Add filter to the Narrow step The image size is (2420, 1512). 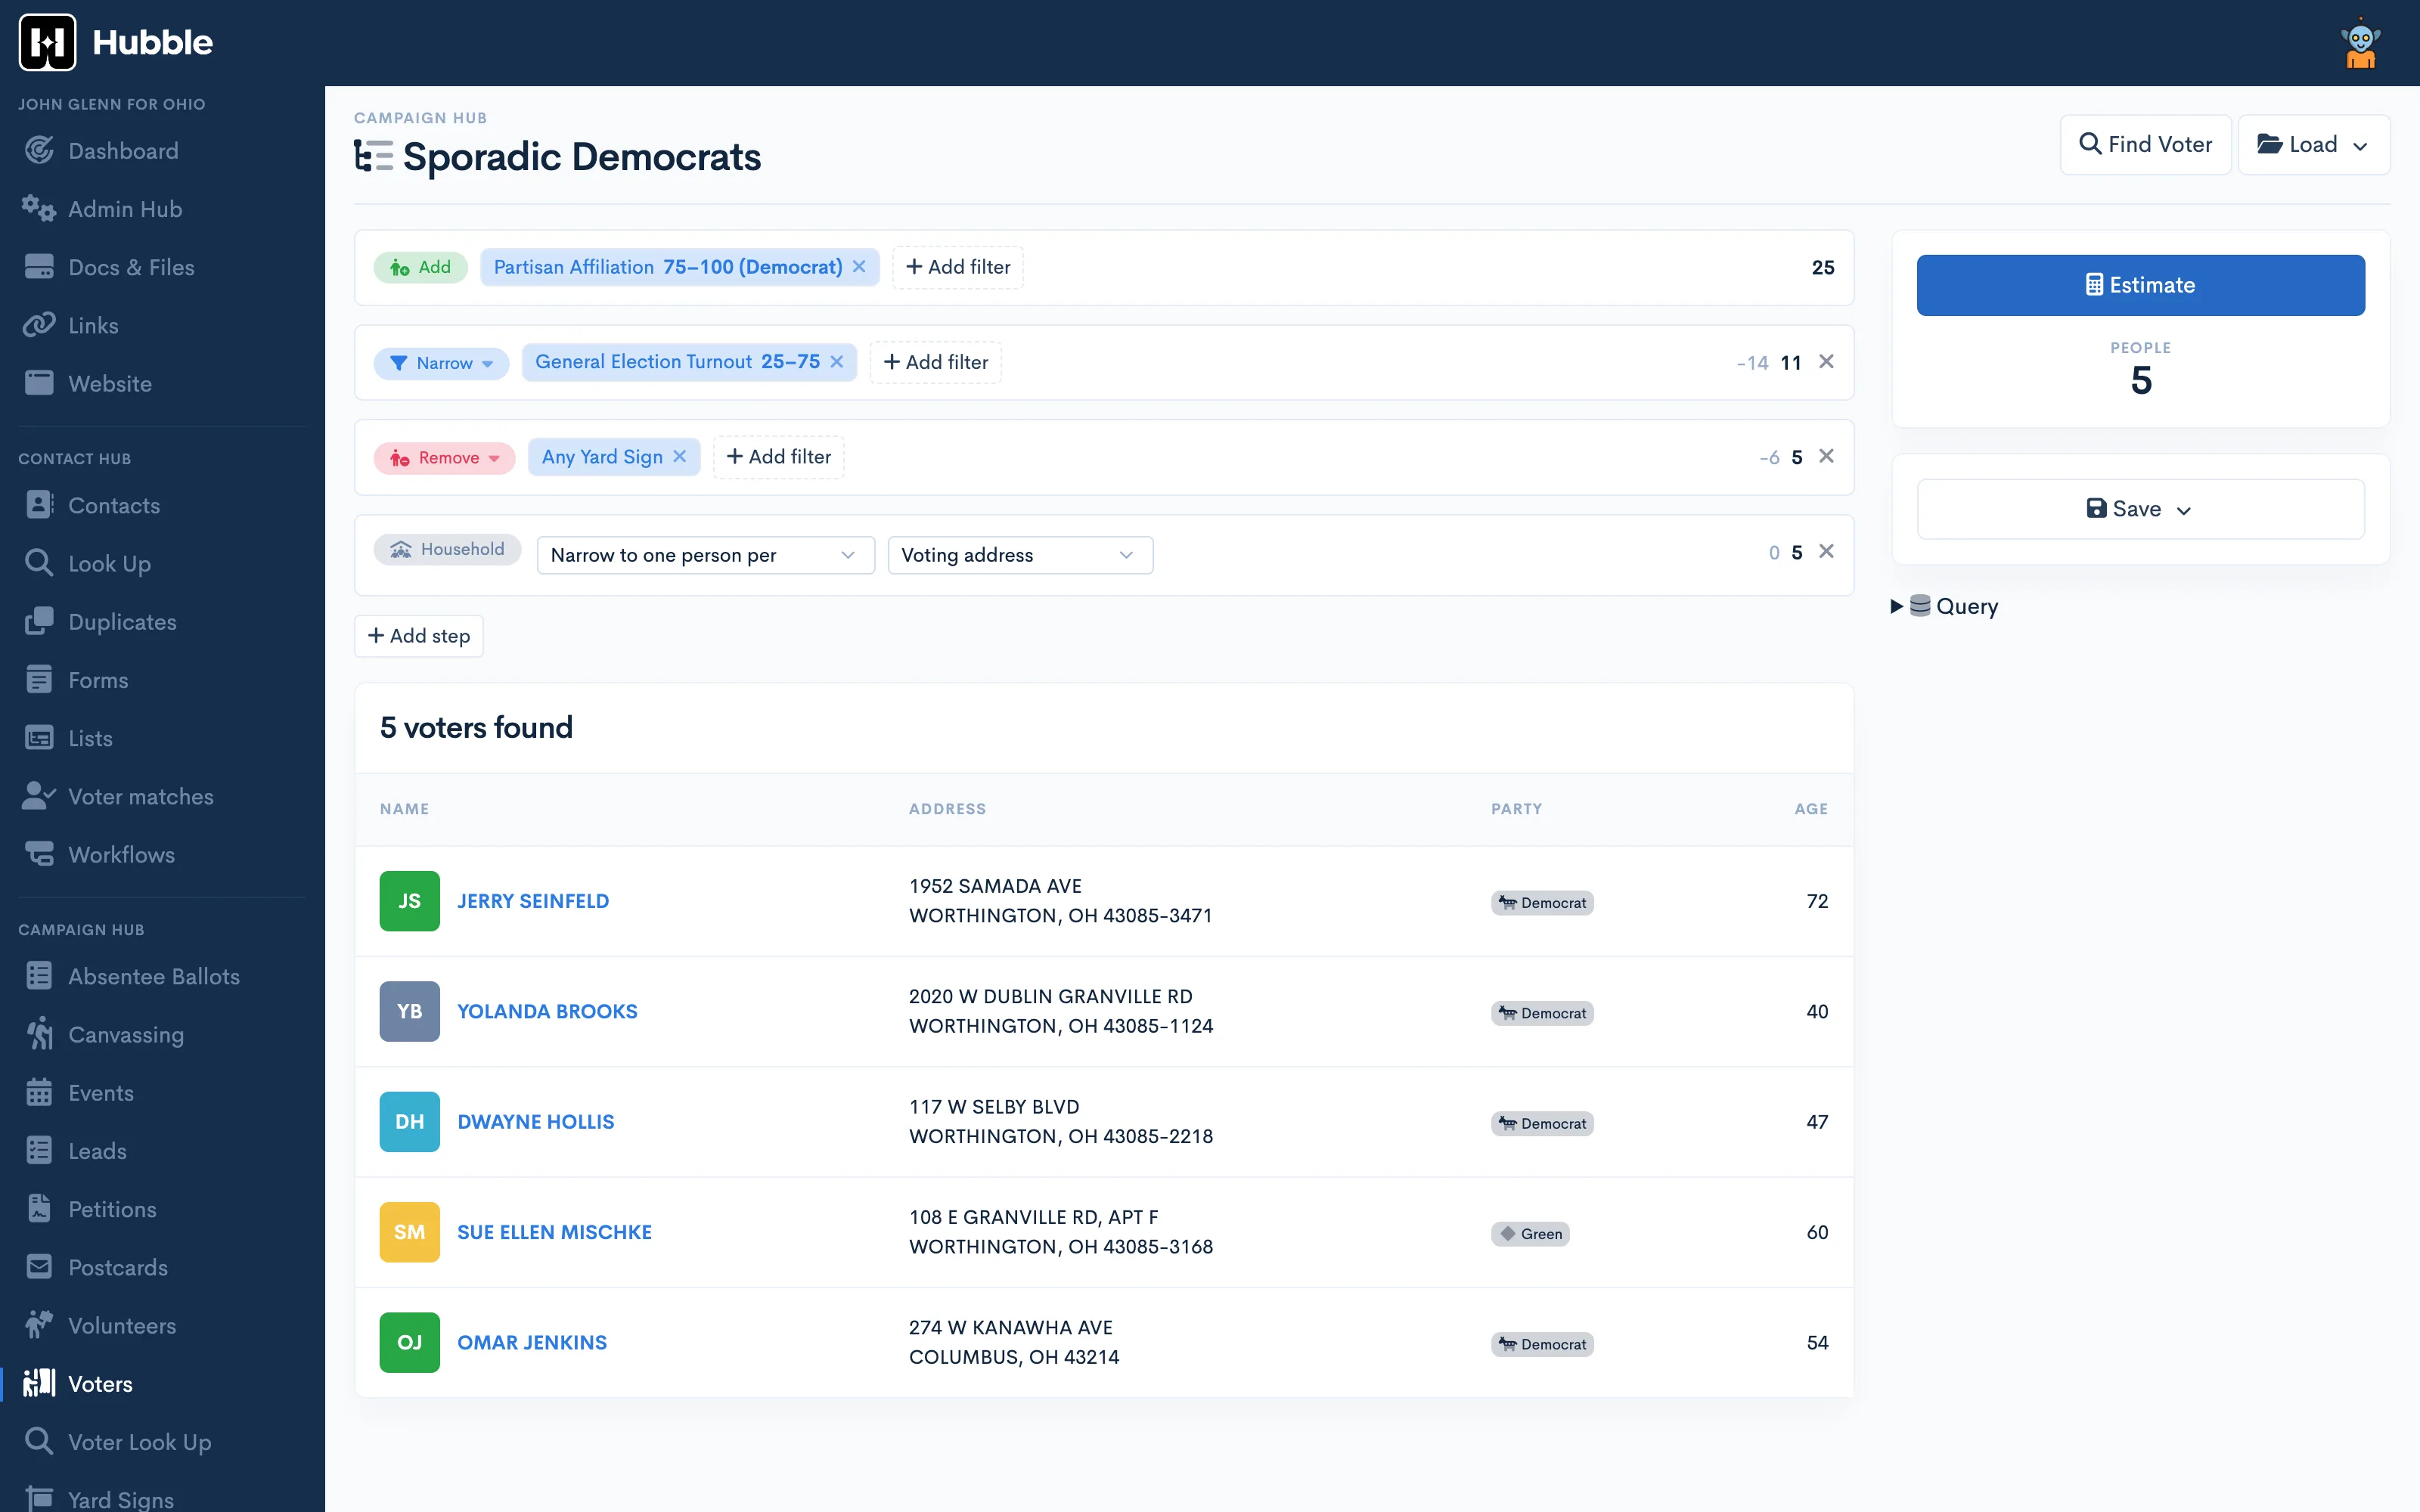click(x=936, y=362)
